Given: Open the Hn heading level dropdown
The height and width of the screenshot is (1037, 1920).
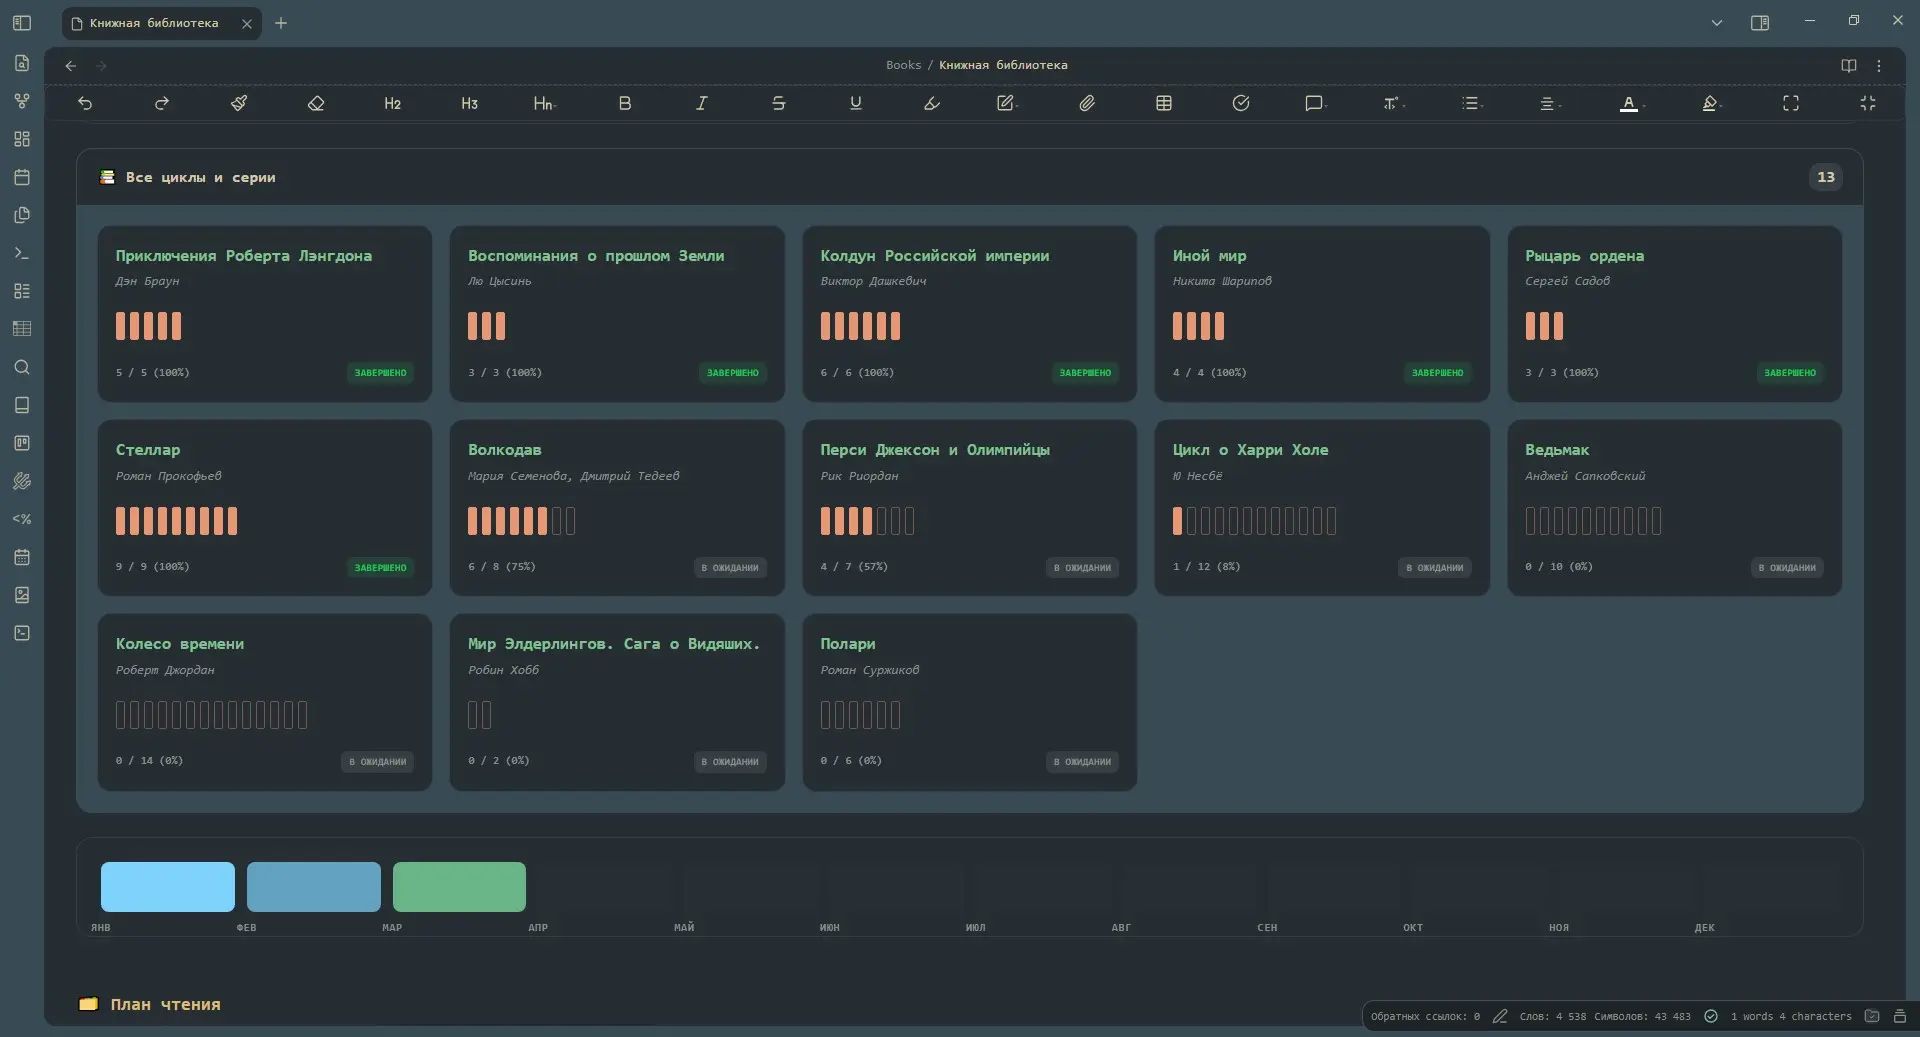Looking at the screenshot, I should tap(544, 103).
